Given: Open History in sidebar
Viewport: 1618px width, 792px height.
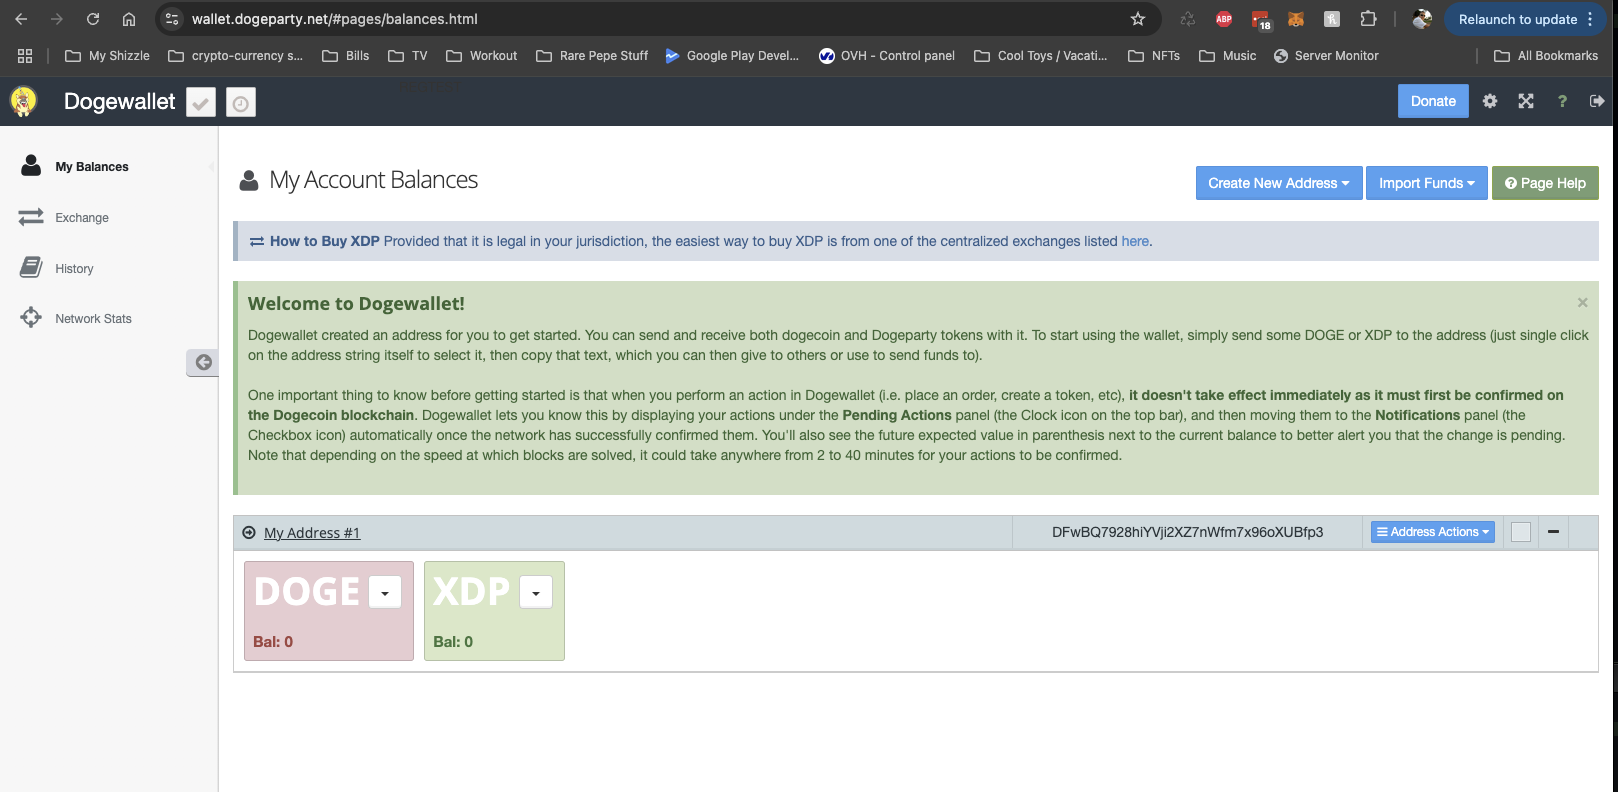Looking at the screenshot, I should [74, 269].
